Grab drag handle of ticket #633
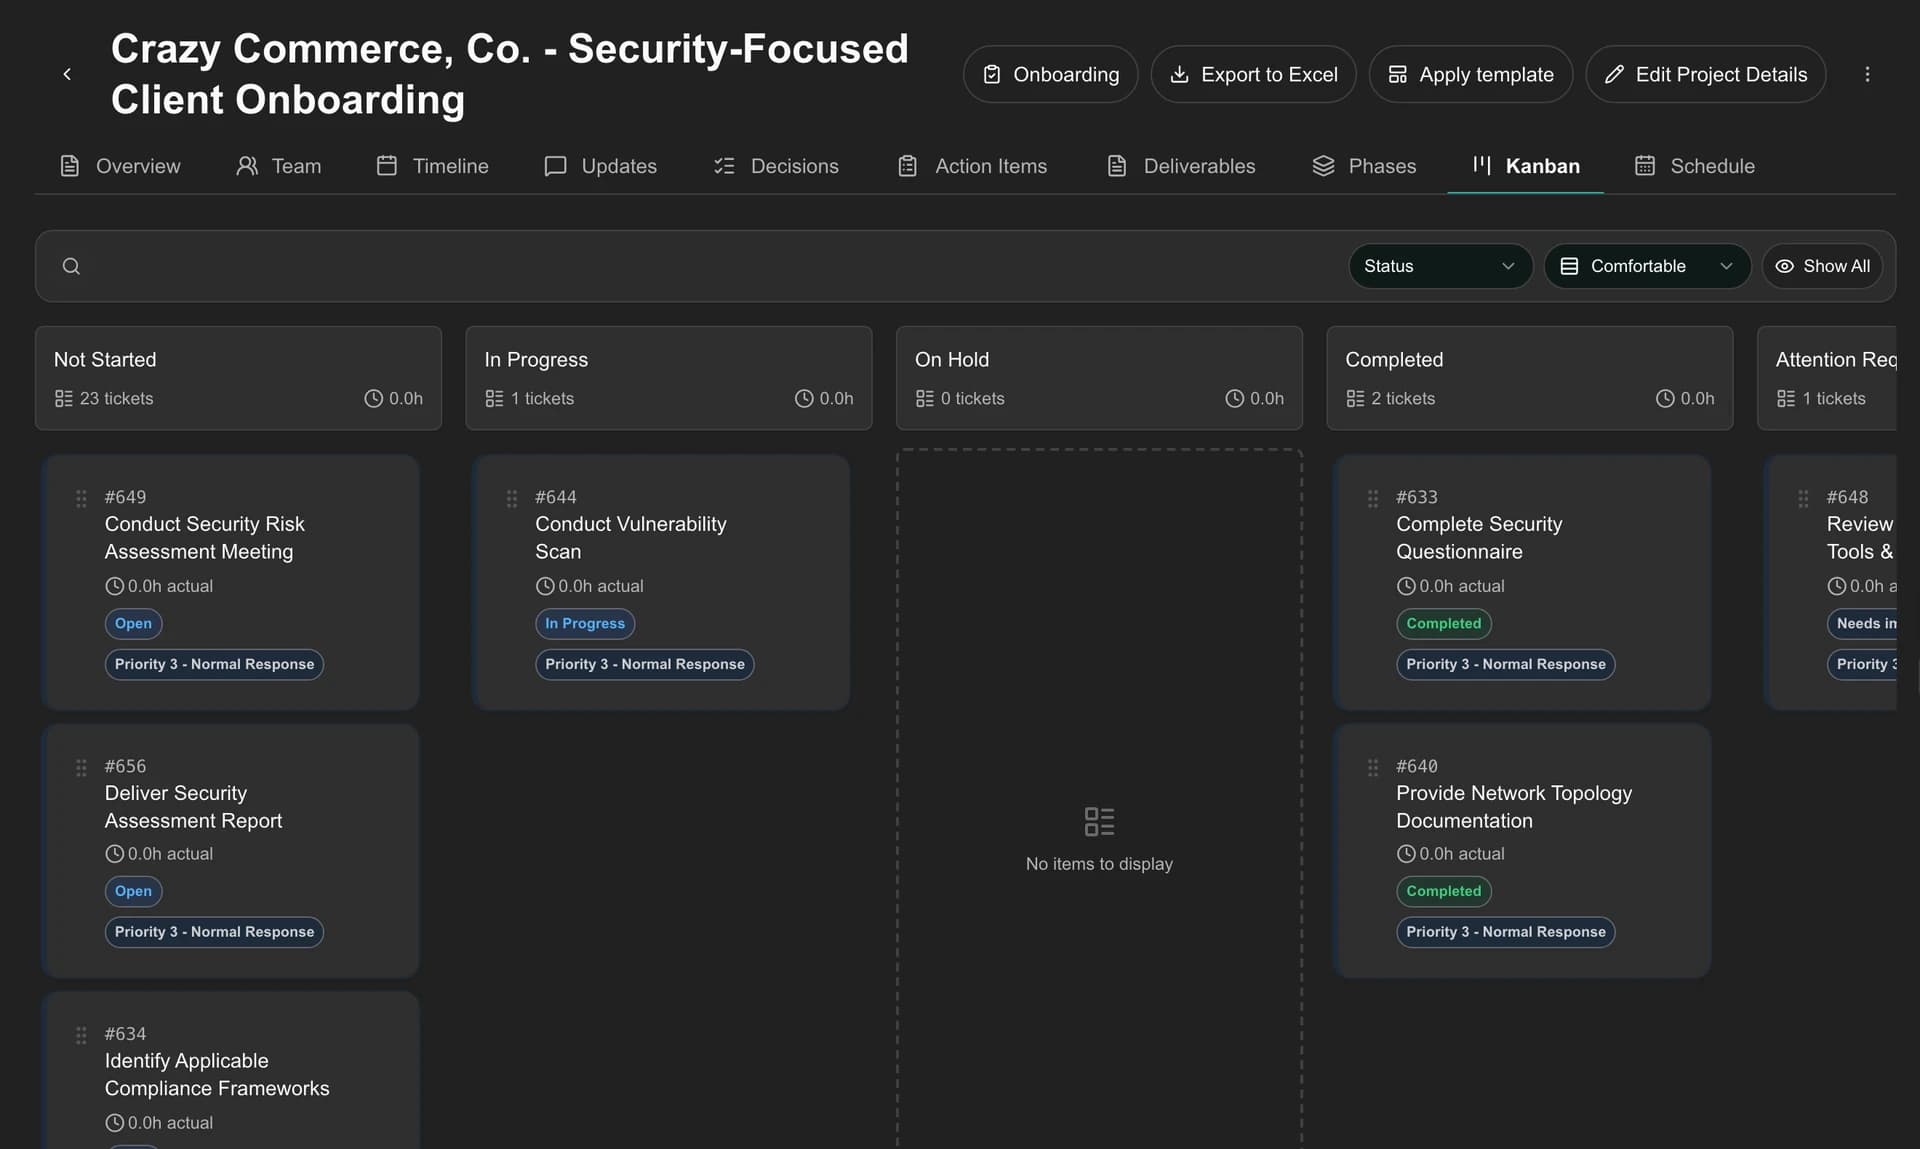The height and width of the screenshot is (1149, 1920). [x=1373, y=498]
